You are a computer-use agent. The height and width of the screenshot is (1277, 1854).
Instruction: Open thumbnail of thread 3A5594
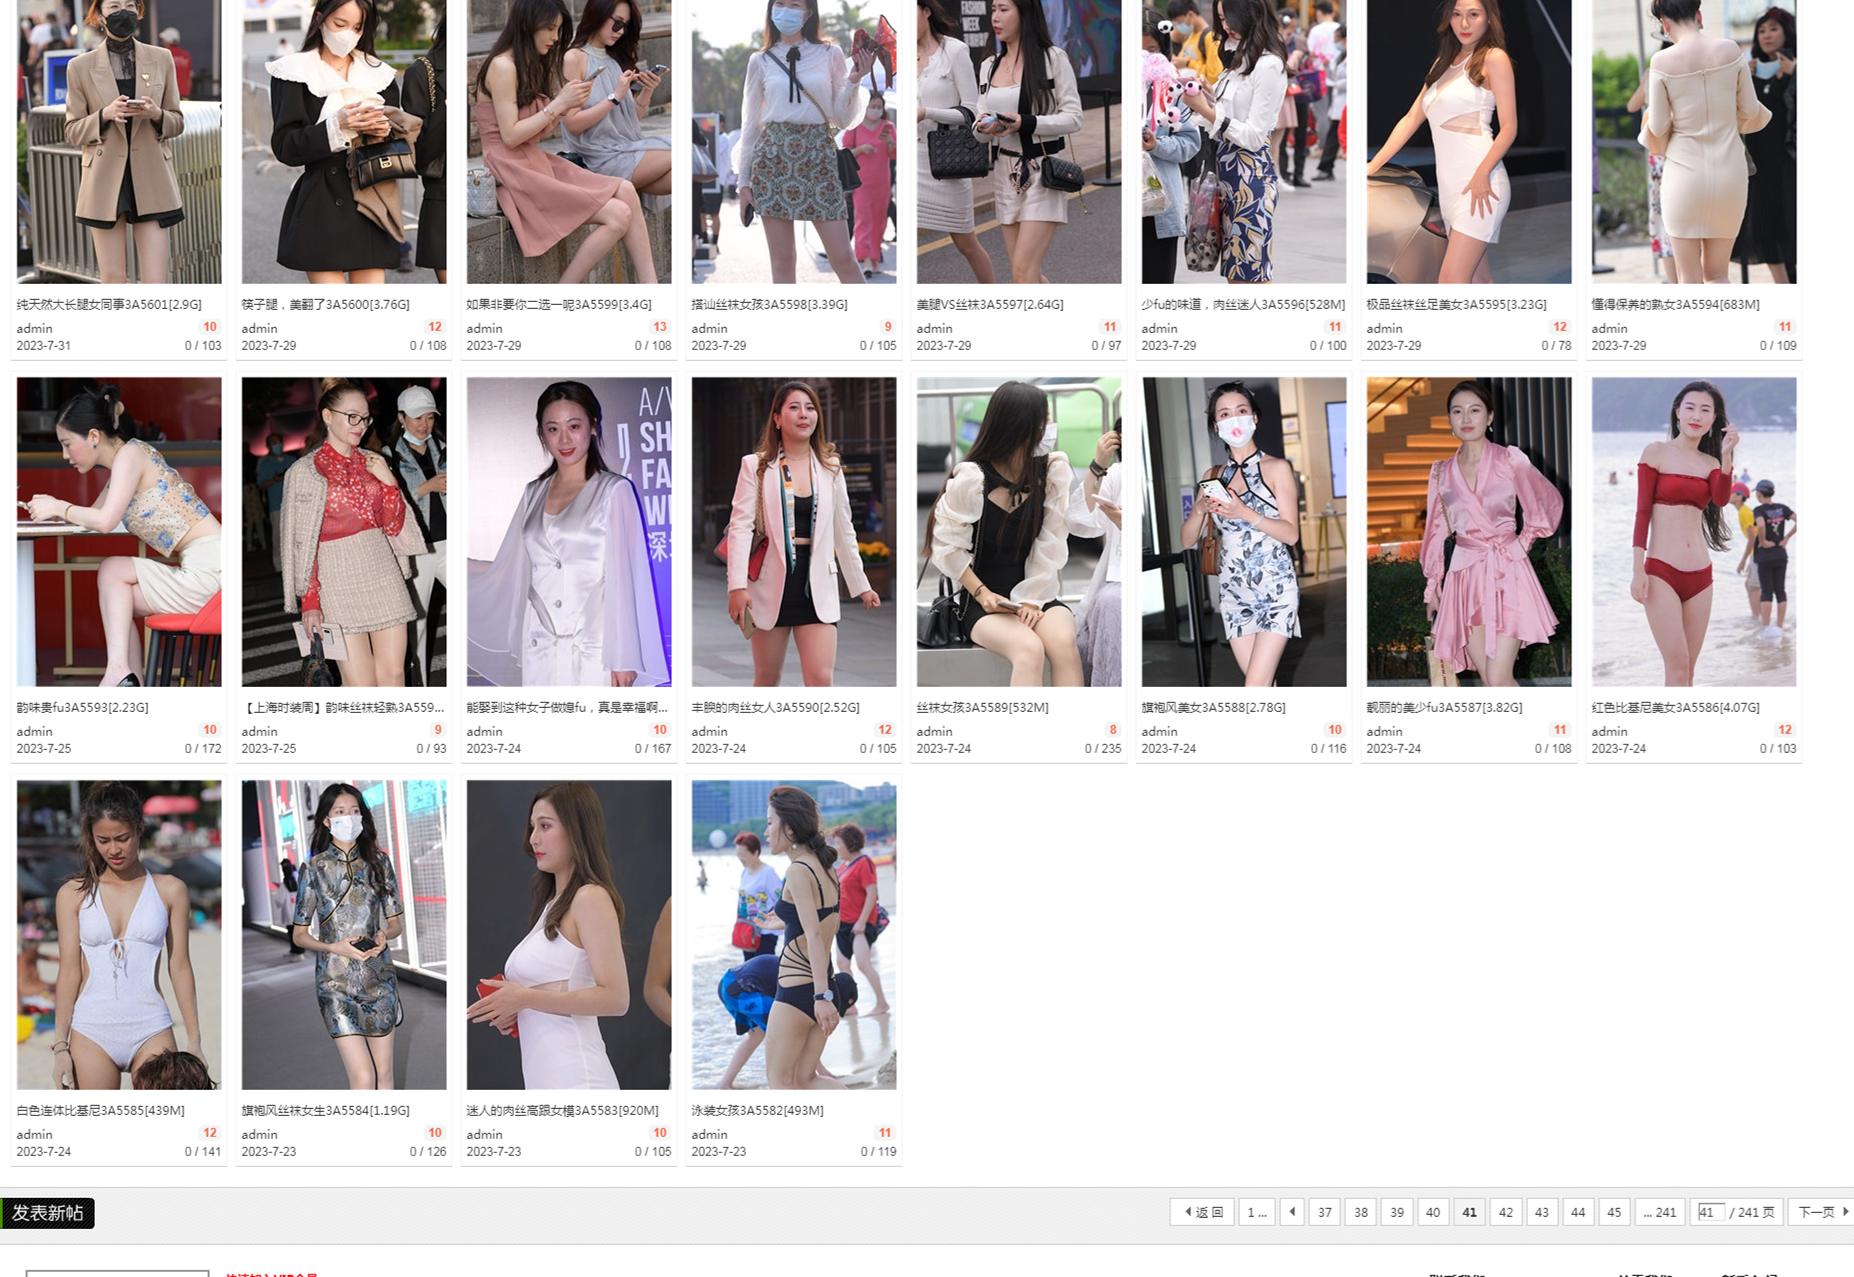point(1694,141)
